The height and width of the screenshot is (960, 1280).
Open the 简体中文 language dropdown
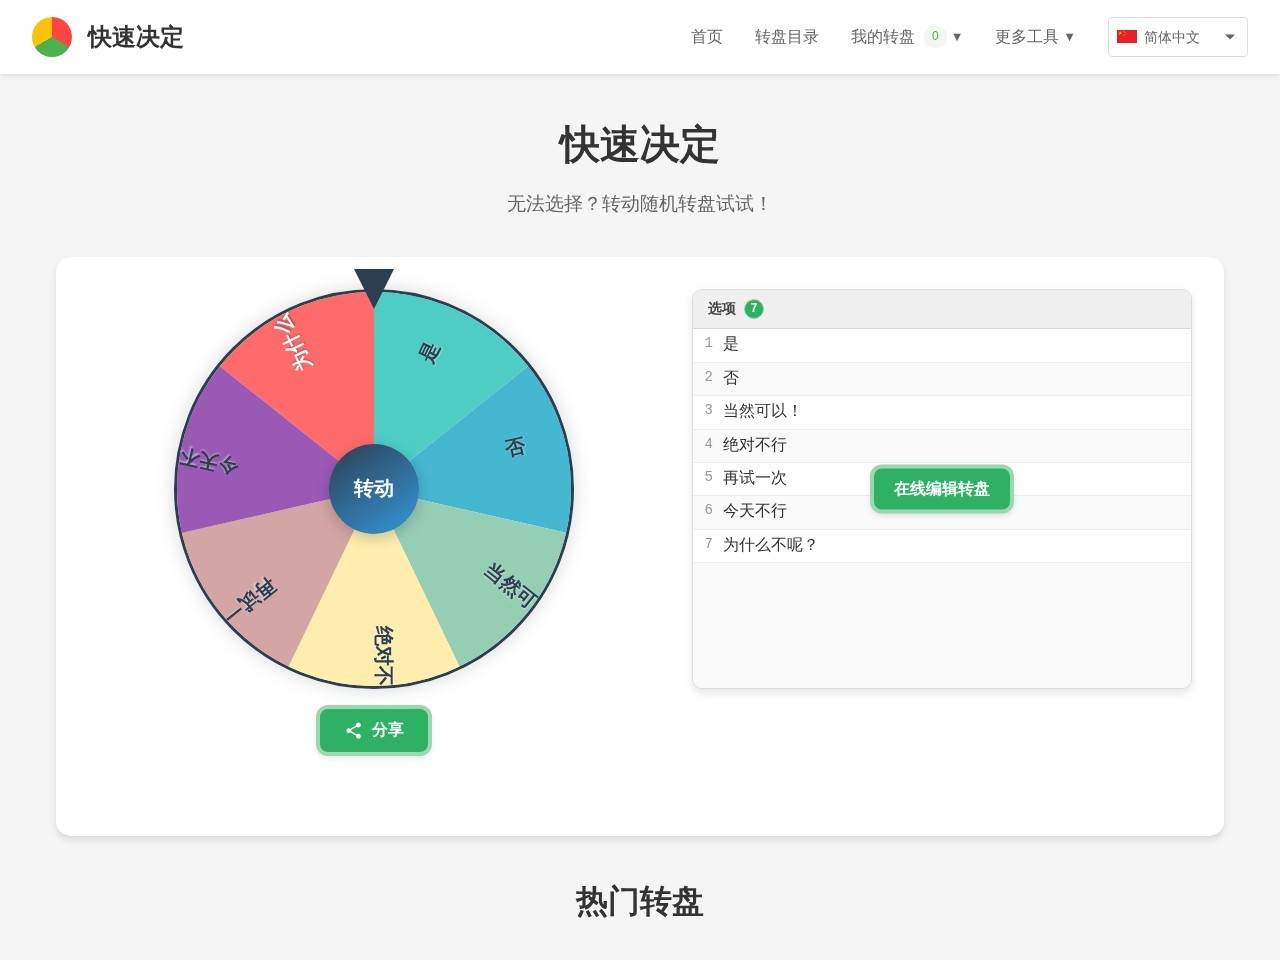pyautogui.click(x=1178, y=37)
